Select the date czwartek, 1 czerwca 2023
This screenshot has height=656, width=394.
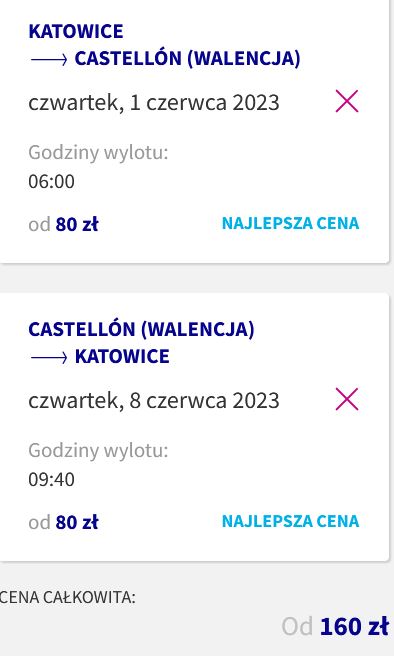(x=154, y=103)
